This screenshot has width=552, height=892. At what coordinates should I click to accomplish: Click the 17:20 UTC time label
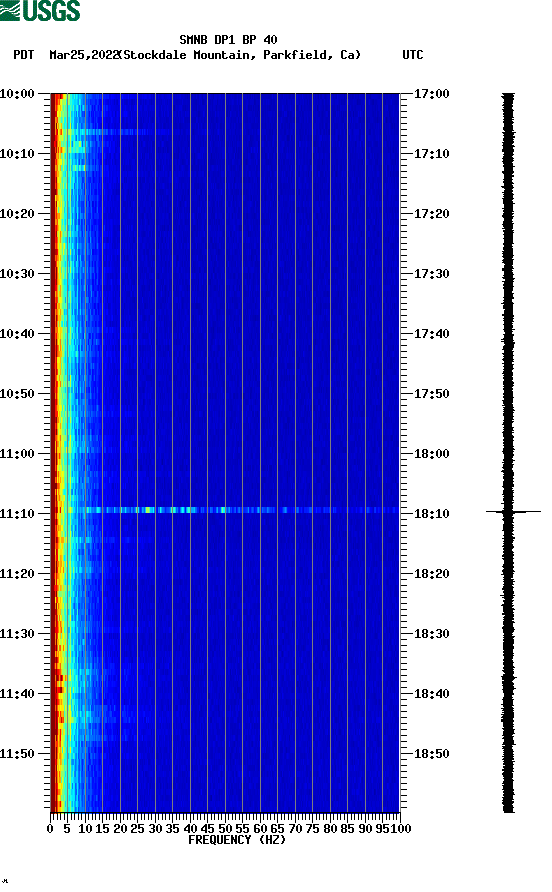(x=431, y=214)
